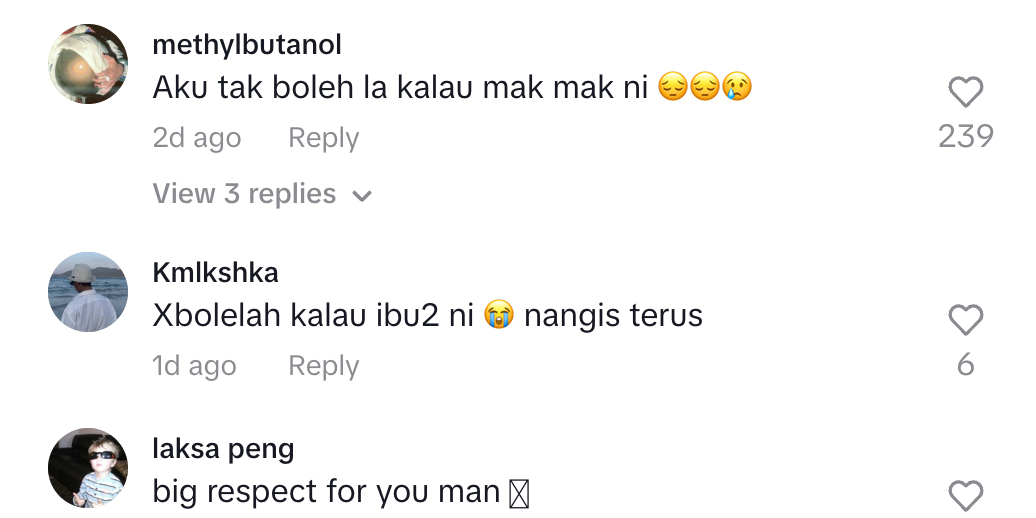Select the comment "big respect for you man"

click(326, 492)
